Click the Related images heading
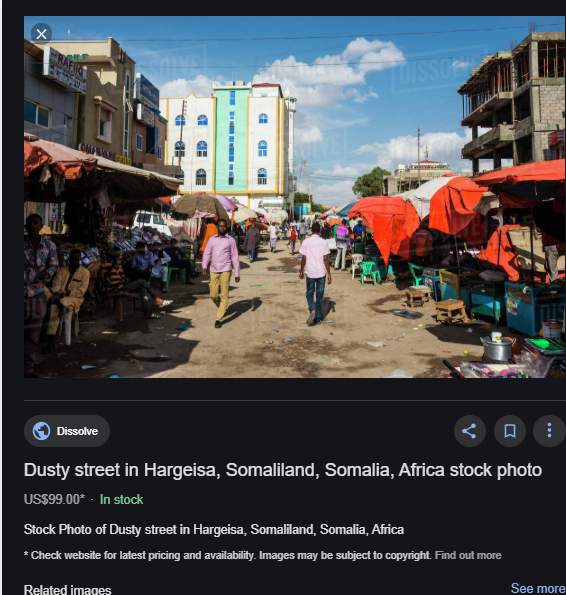This screenshot has width=566, height=595. tap(68, 590)
